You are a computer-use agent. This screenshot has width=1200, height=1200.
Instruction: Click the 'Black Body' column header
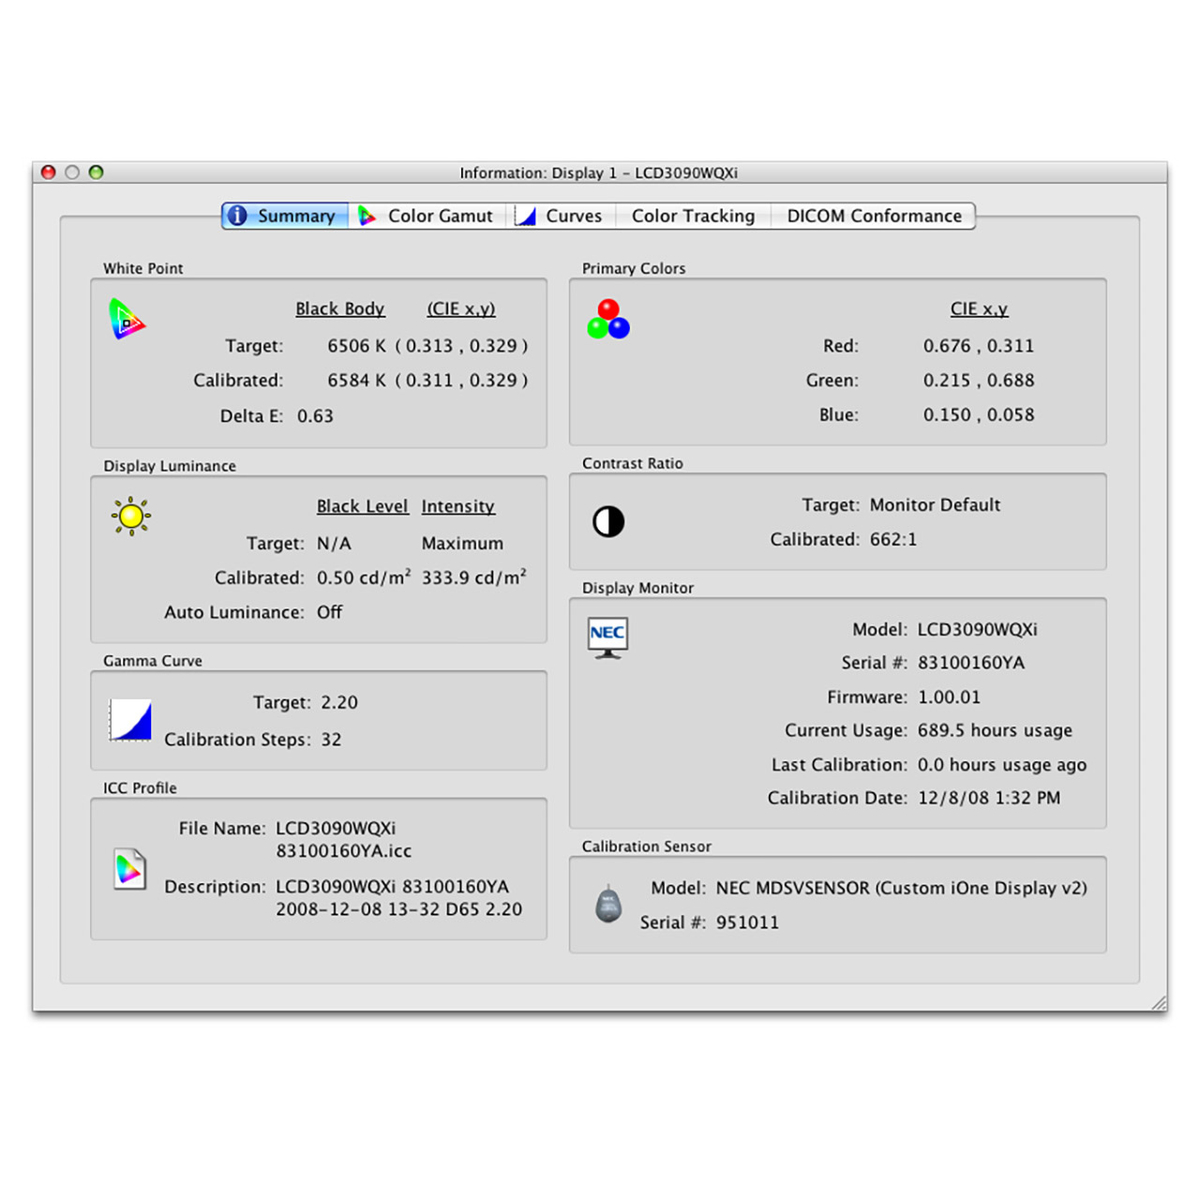point(340,309)
